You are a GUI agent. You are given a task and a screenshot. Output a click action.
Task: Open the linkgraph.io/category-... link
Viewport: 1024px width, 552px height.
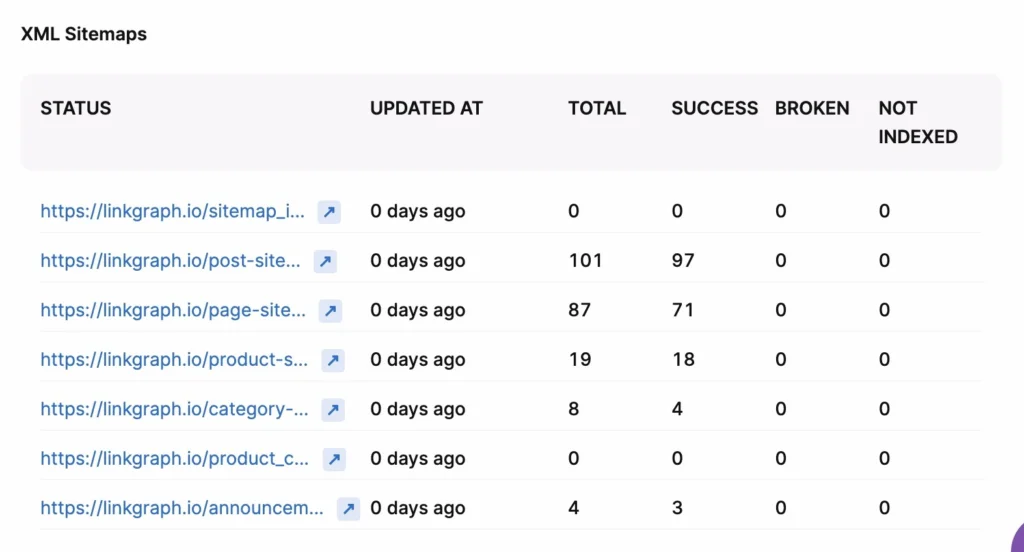(x=174, y=410)
